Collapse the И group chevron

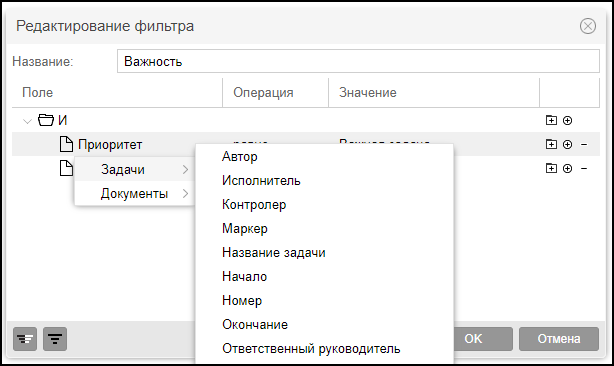pyautogui.click(x=27, y=121)
